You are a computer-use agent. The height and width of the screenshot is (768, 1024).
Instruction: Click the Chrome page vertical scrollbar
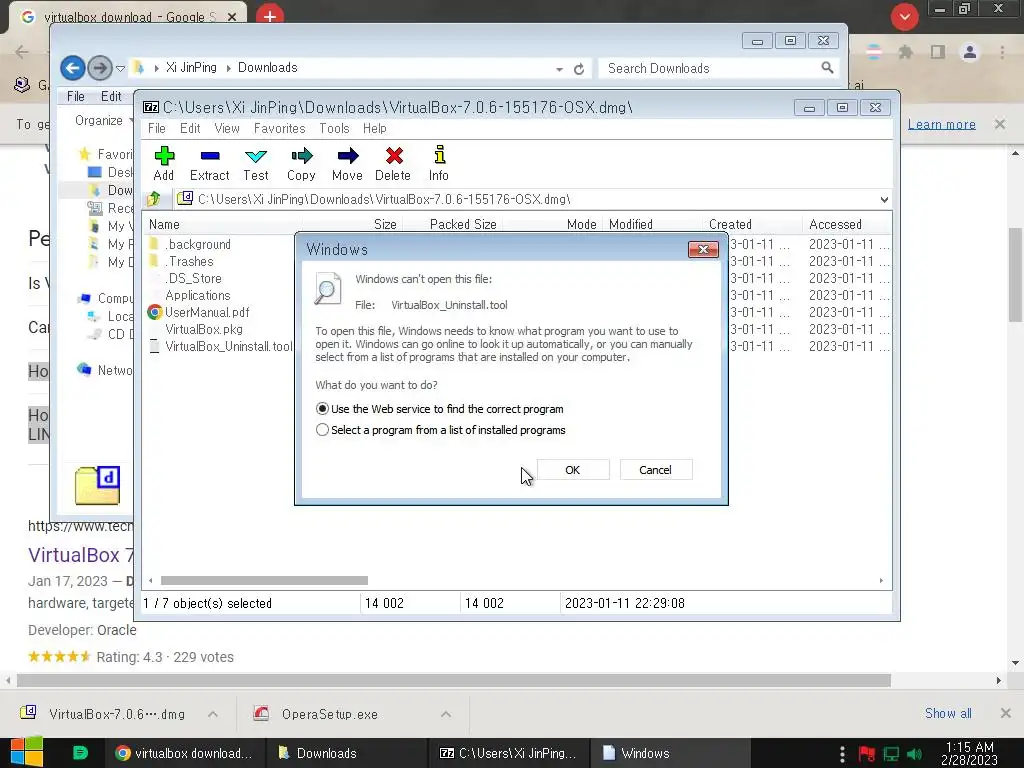[1015, 274]
